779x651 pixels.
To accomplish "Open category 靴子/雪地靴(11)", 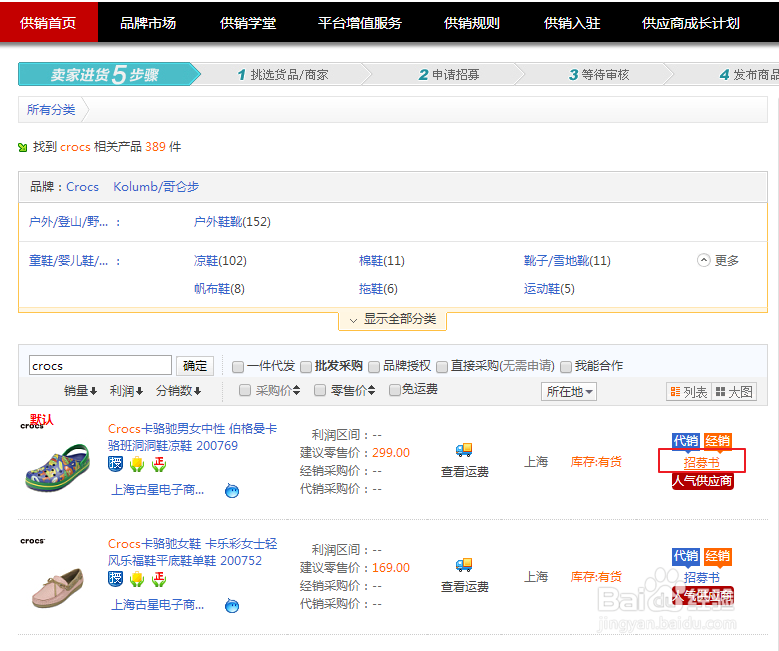I will pyautogui.click(x=567, y=260).
